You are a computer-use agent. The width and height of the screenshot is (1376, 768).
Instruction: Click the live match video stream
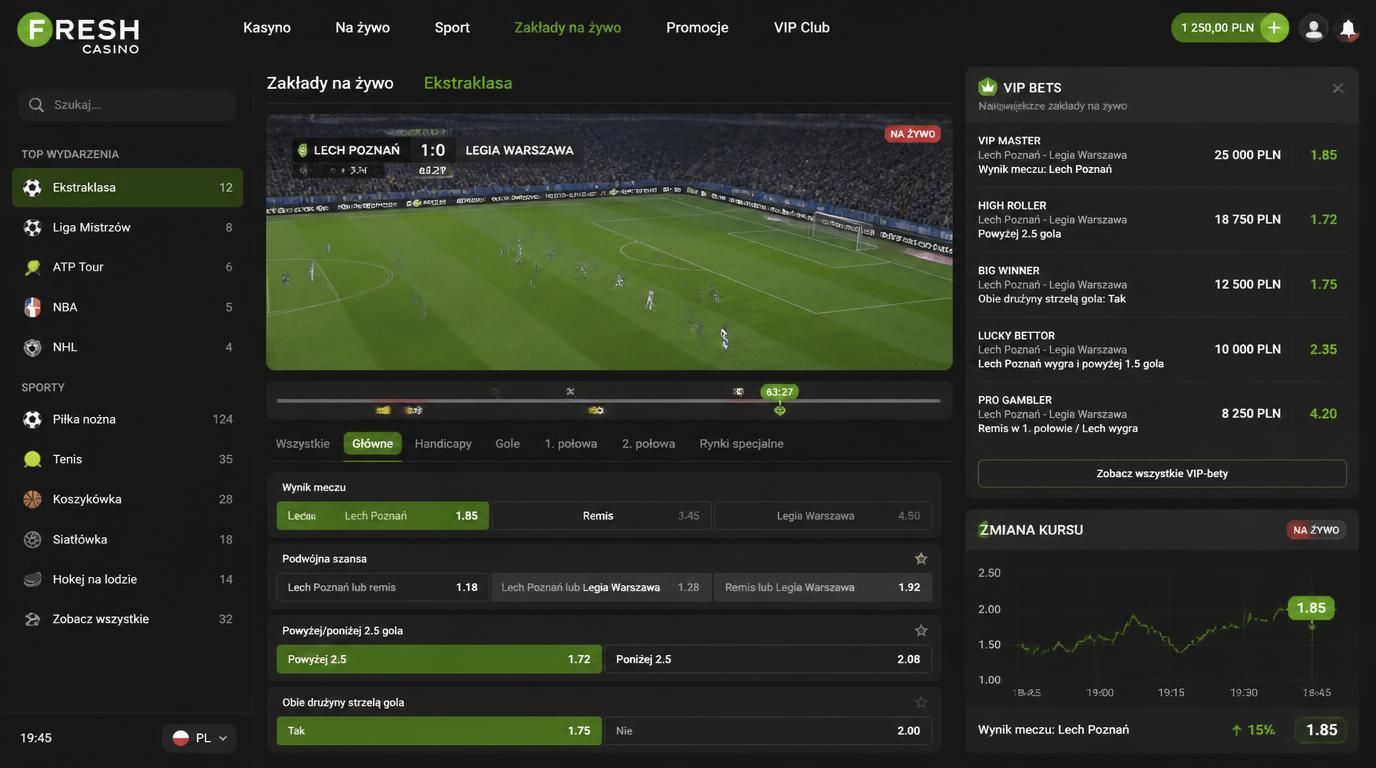pos(609,242)
